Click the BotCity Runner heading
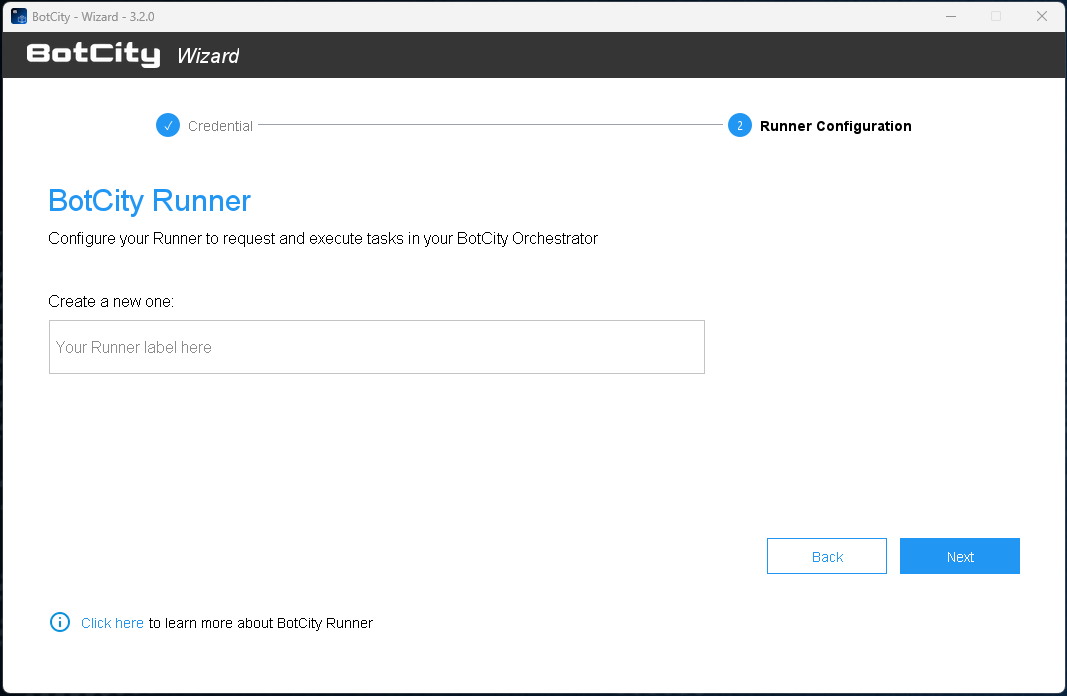 [x=149, y=201]
